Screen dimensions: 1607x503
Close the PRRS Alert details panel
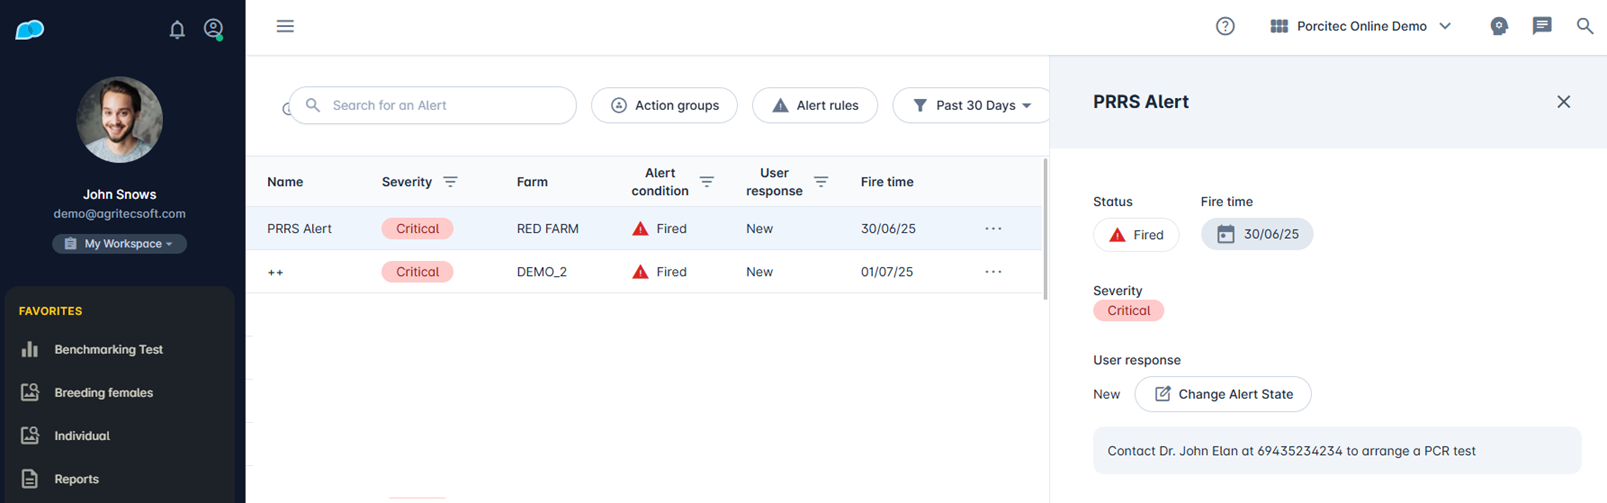(1564, 102)
